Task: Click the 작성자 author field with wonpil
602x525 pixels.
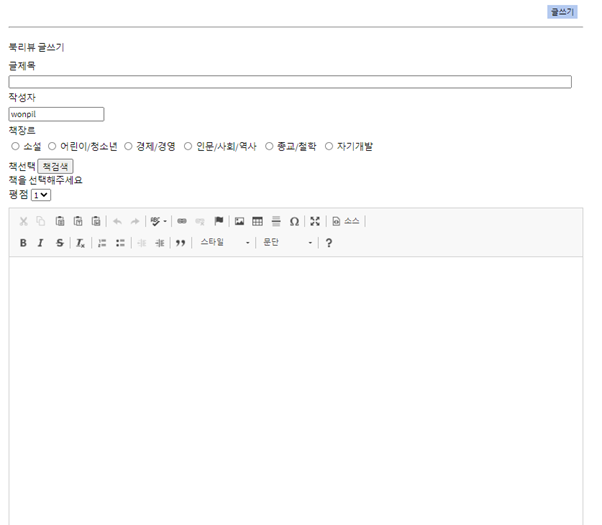Action: 56,114
